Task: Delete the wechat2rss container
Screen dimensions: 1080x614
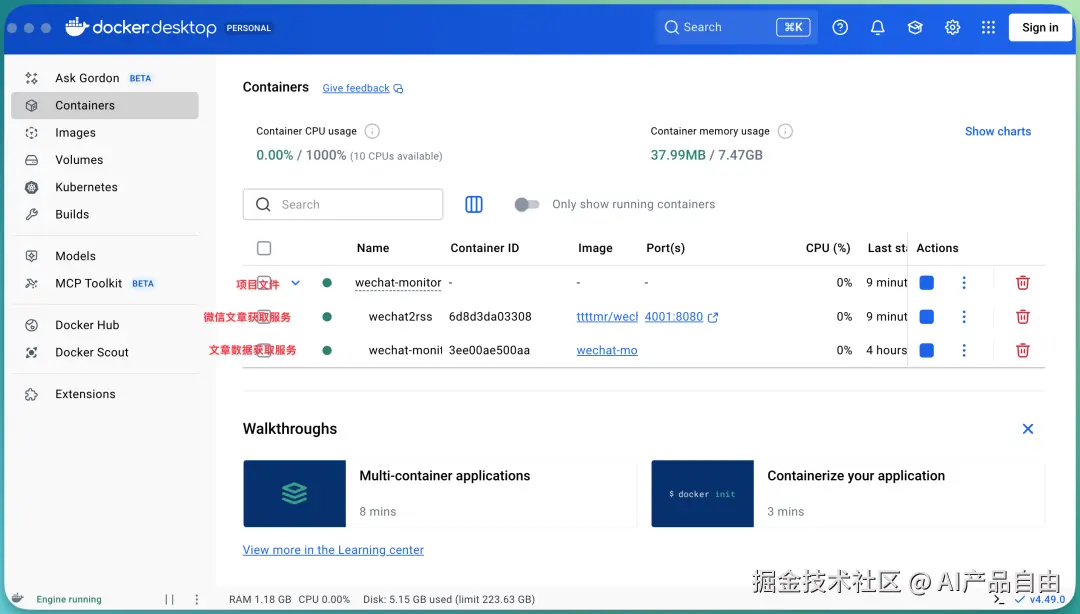Action: [x=1022, y=317]
